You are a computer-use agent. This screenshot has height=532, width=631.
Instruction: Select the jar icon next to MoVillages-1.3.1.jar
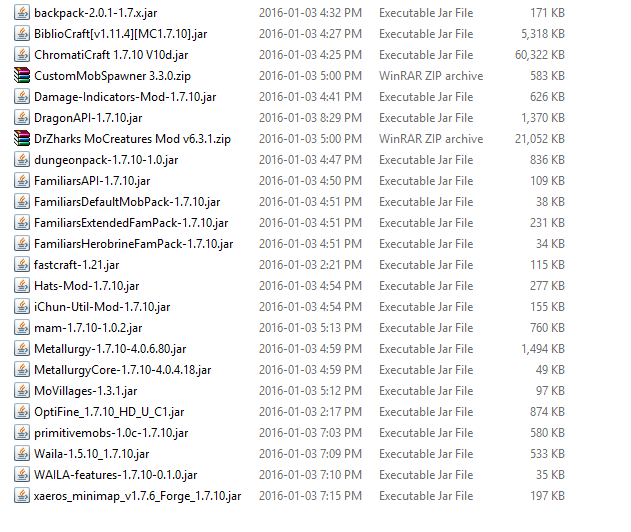(22, 391)
